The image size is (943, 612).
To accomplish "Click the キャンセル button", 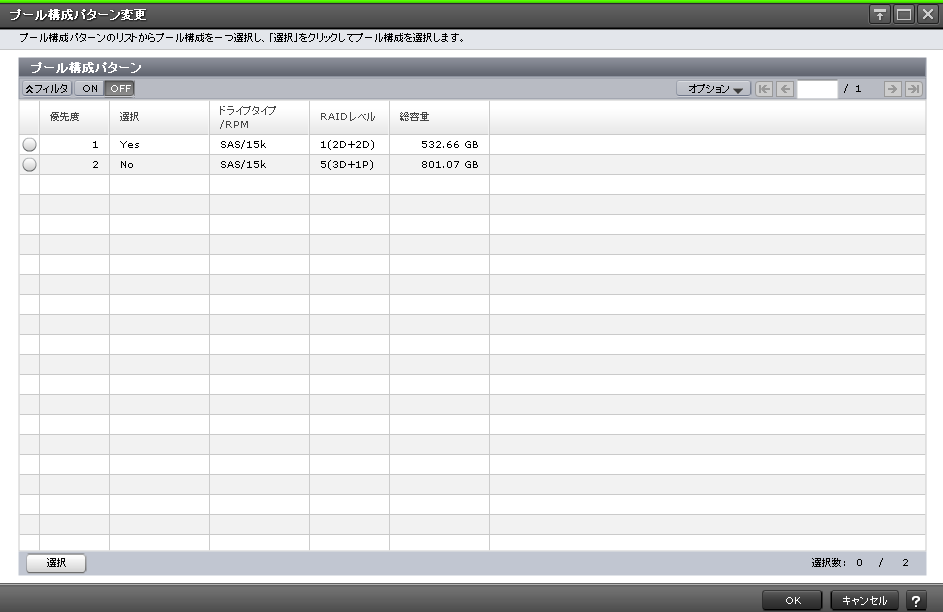I will pos(864,601).
